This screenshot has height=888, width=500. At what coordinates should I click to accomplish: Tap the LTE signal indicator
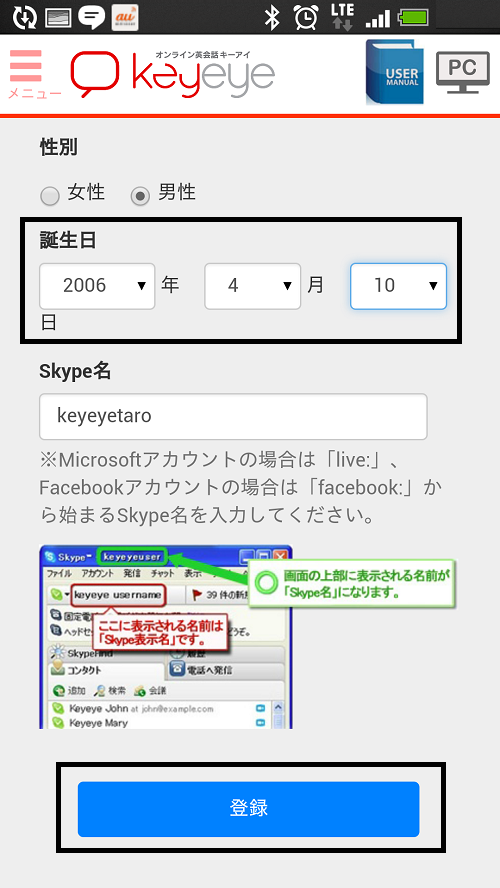pos(342,17)
